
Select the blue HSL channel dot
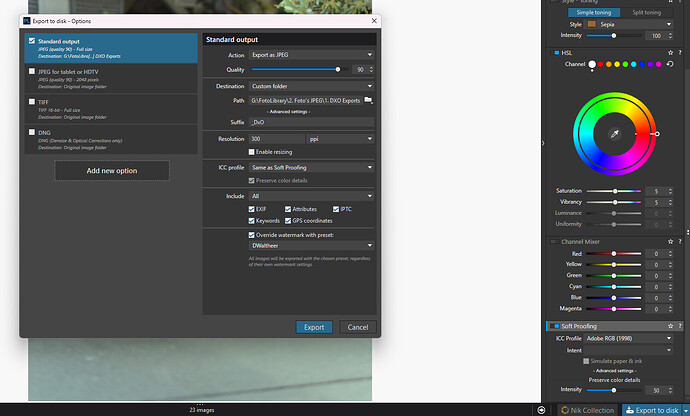click(x=642, y=64)
